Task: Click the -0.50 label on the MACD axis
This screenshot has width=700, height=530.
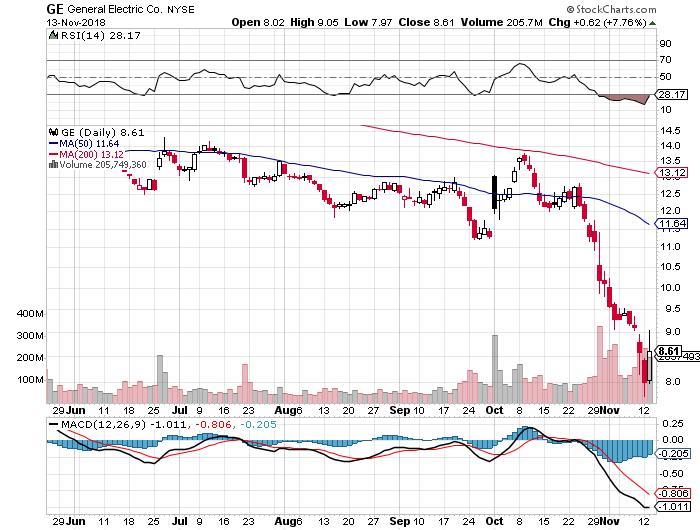Action: click(x=671, y=473)
